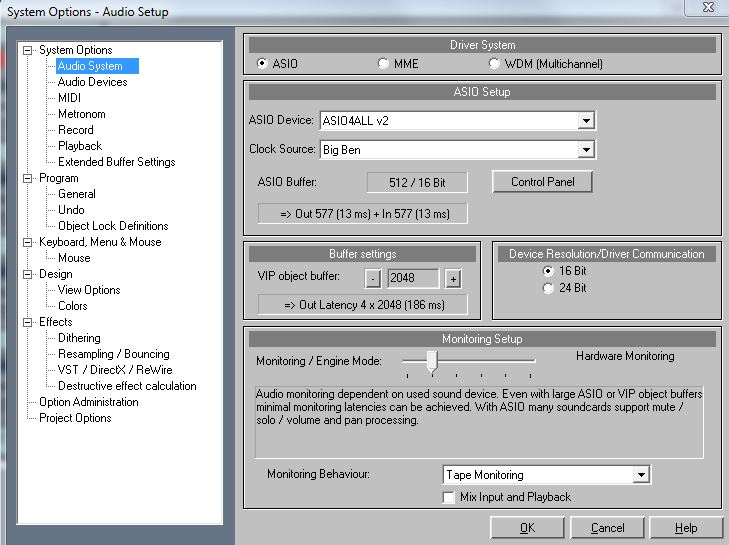
Task: Open MIDI settings page
Action: pos(69,98)
